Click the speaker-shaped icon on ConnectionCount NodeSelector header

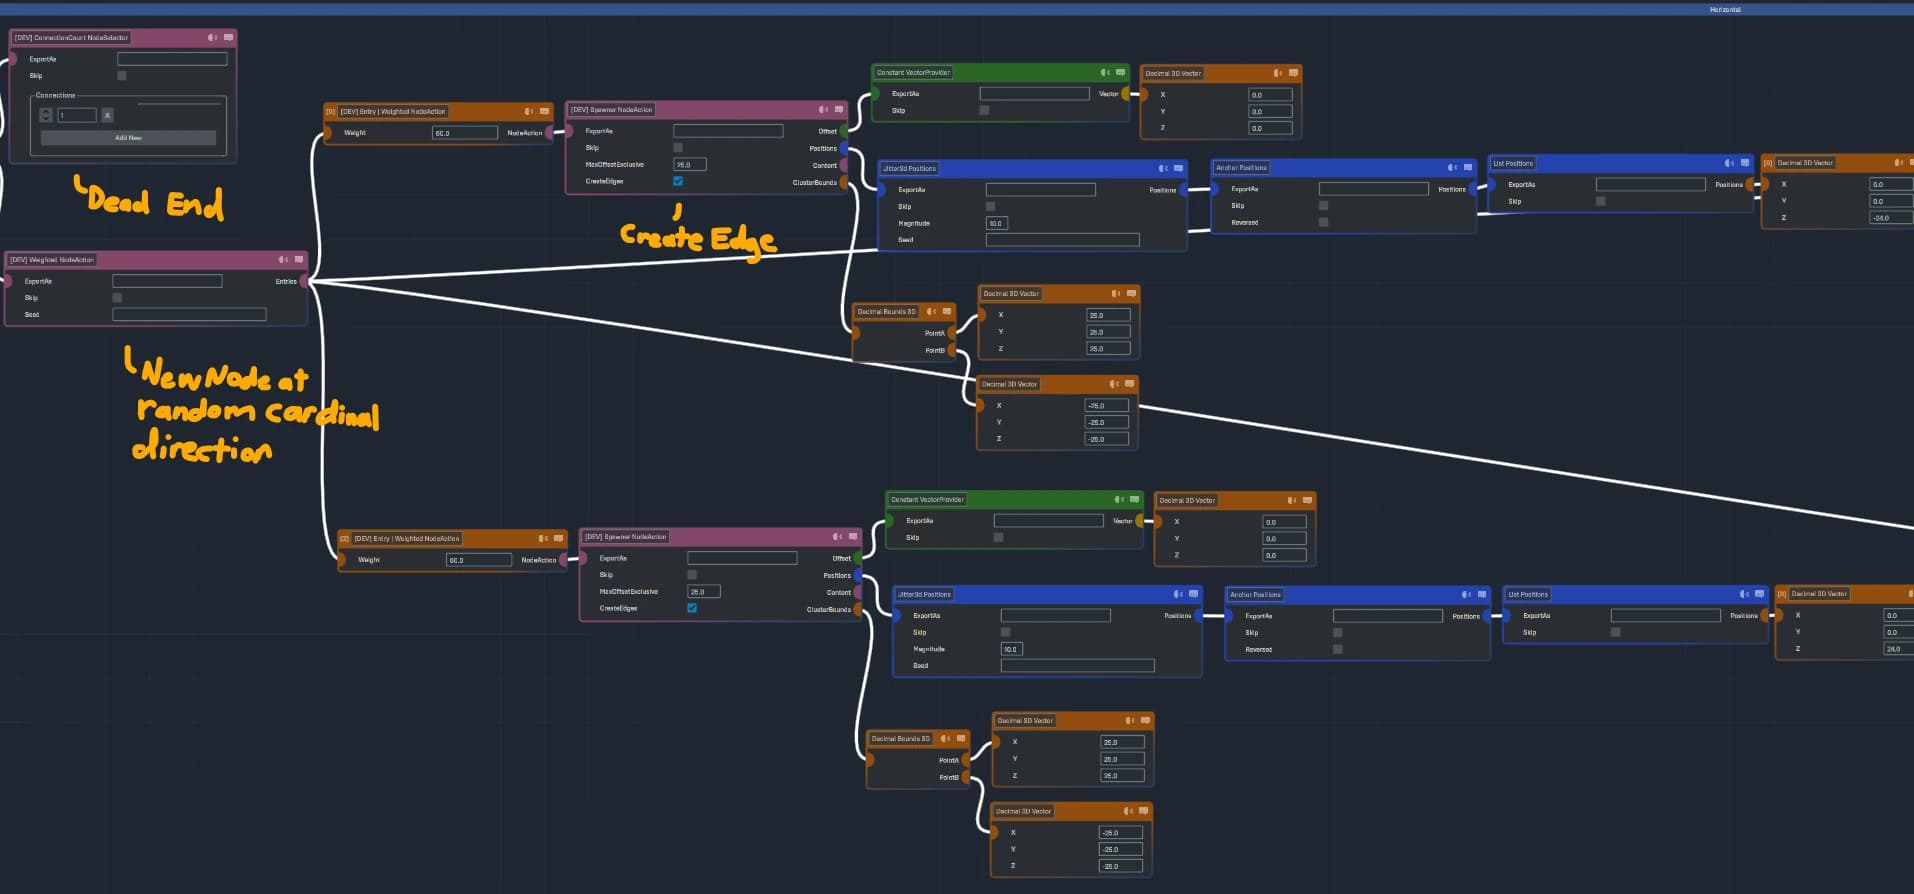[x=212, y=37]
